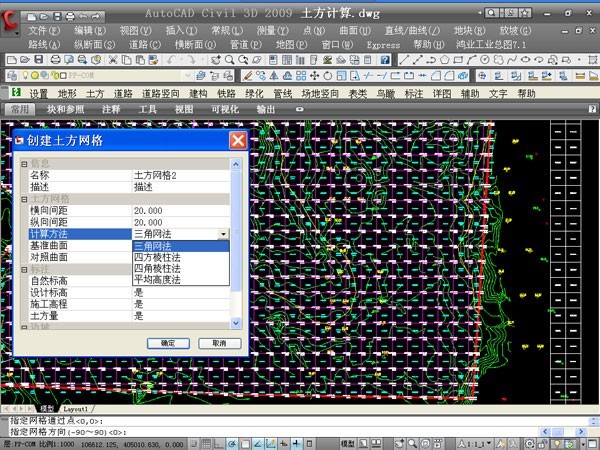Click the New drawing icon in toolbar
Viewport: 600px width, 450px height.
9,60
